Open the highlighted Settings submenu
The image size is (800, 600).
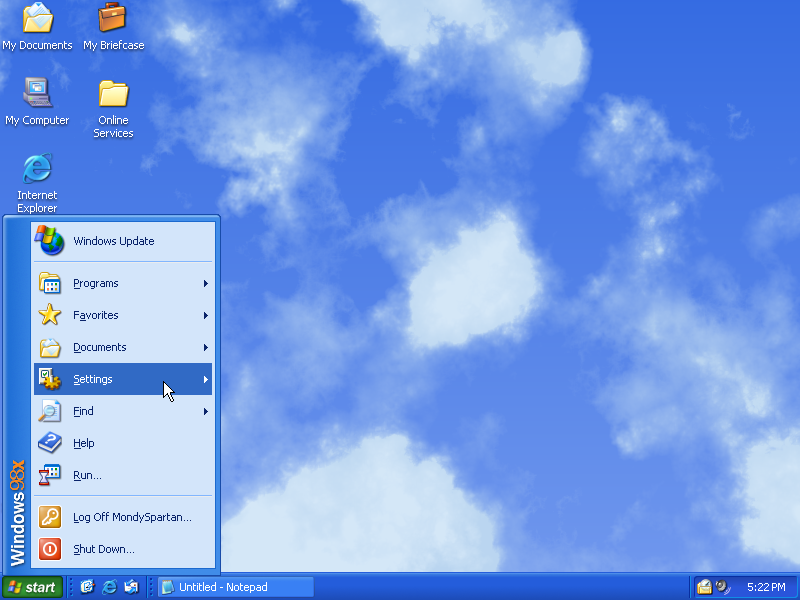(122, 379)
